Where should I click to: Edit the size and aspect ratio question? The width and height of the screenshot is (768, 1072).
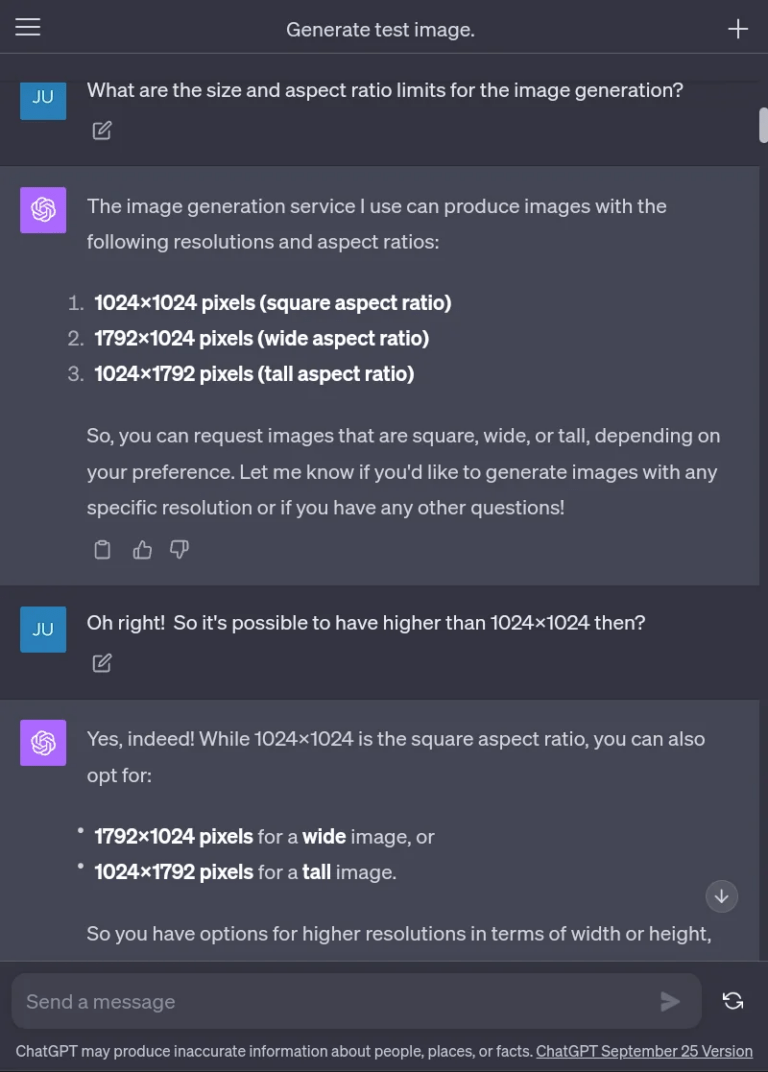pos(102,130)
